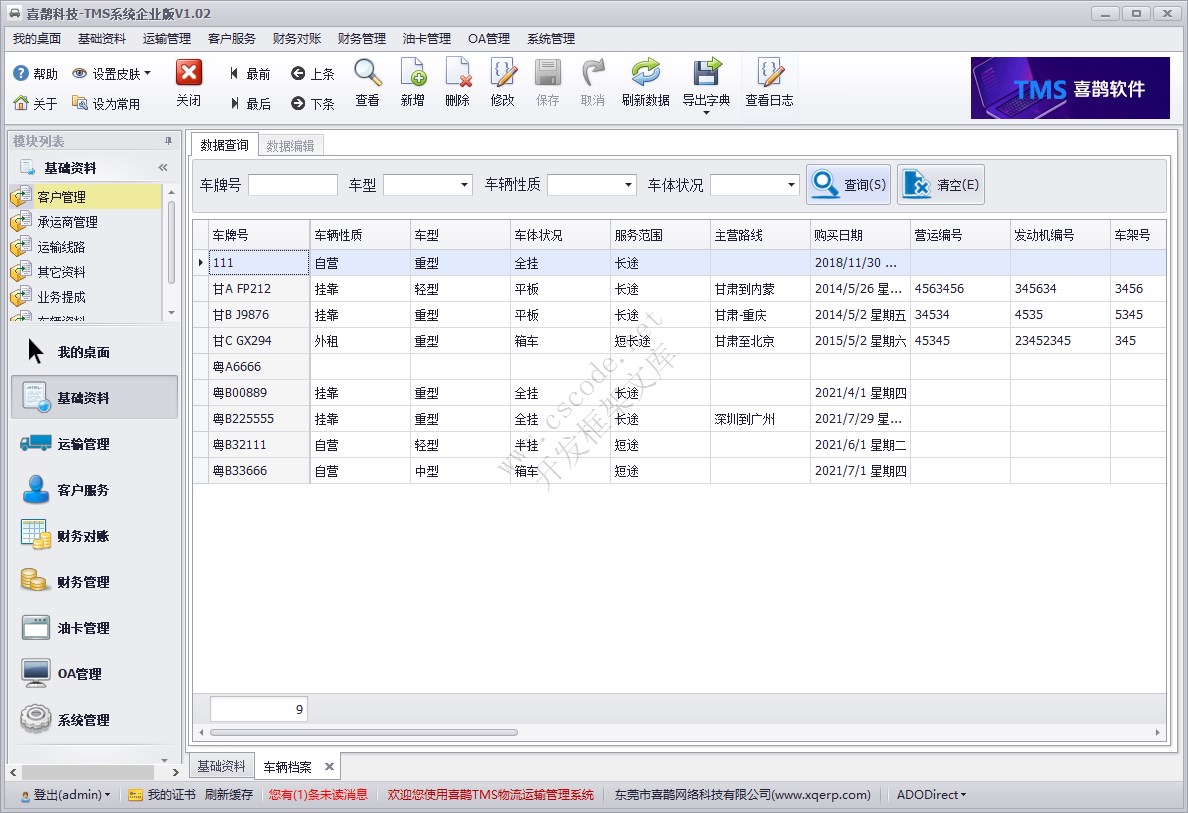
Task: Select 客户管理 in module list
Action: click(86, 197)
